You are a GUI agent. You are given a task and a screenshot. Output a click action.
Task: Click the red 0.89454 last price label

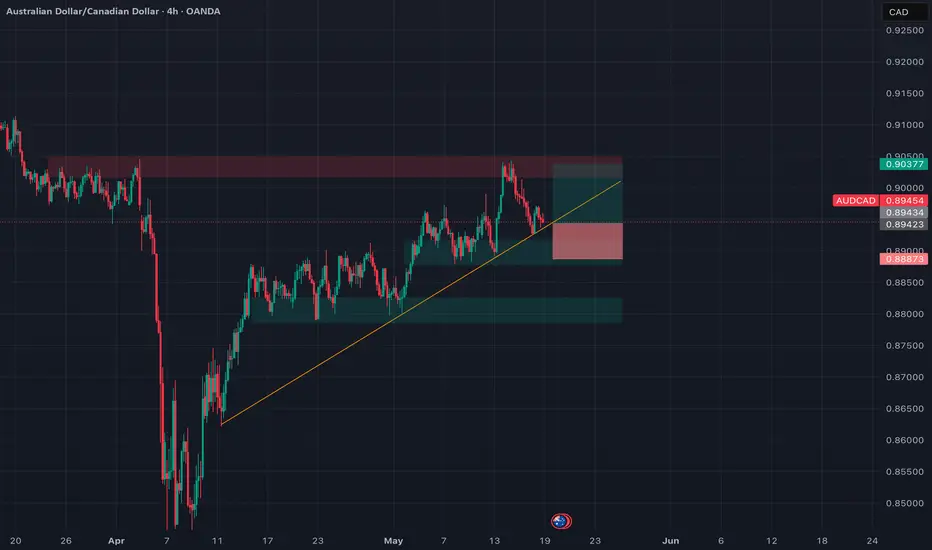tap(904, 200)
